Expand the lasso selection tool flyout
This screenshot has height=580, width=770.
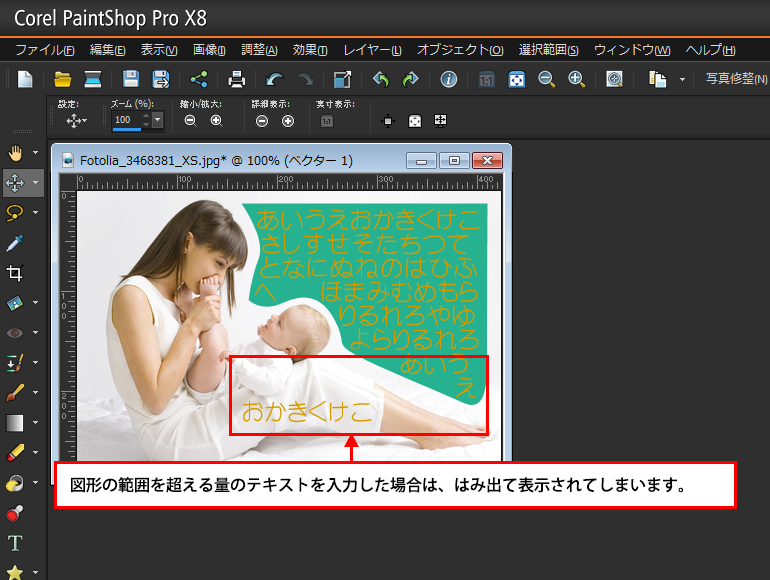click(35, 213)
